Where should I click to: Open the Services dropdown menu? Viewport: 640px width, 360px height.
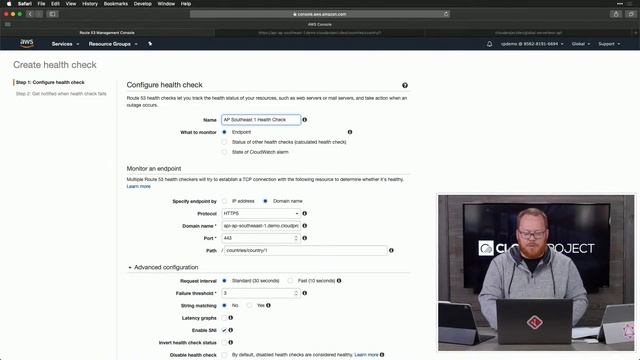65,44
